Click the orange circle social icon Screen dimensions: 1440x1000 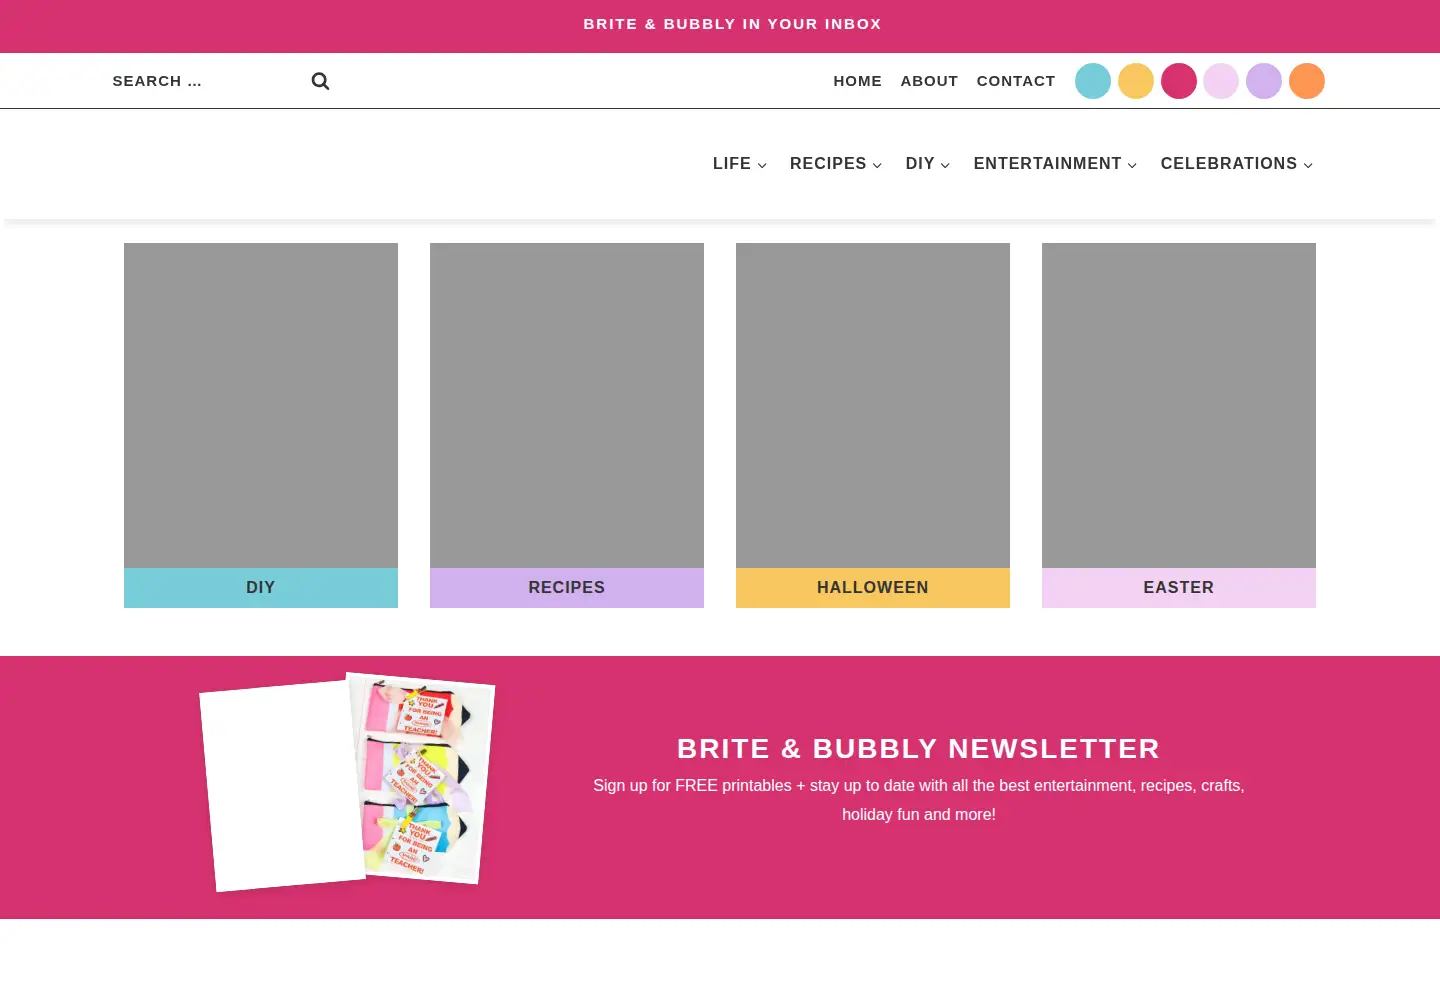(x=1307, y=81)
